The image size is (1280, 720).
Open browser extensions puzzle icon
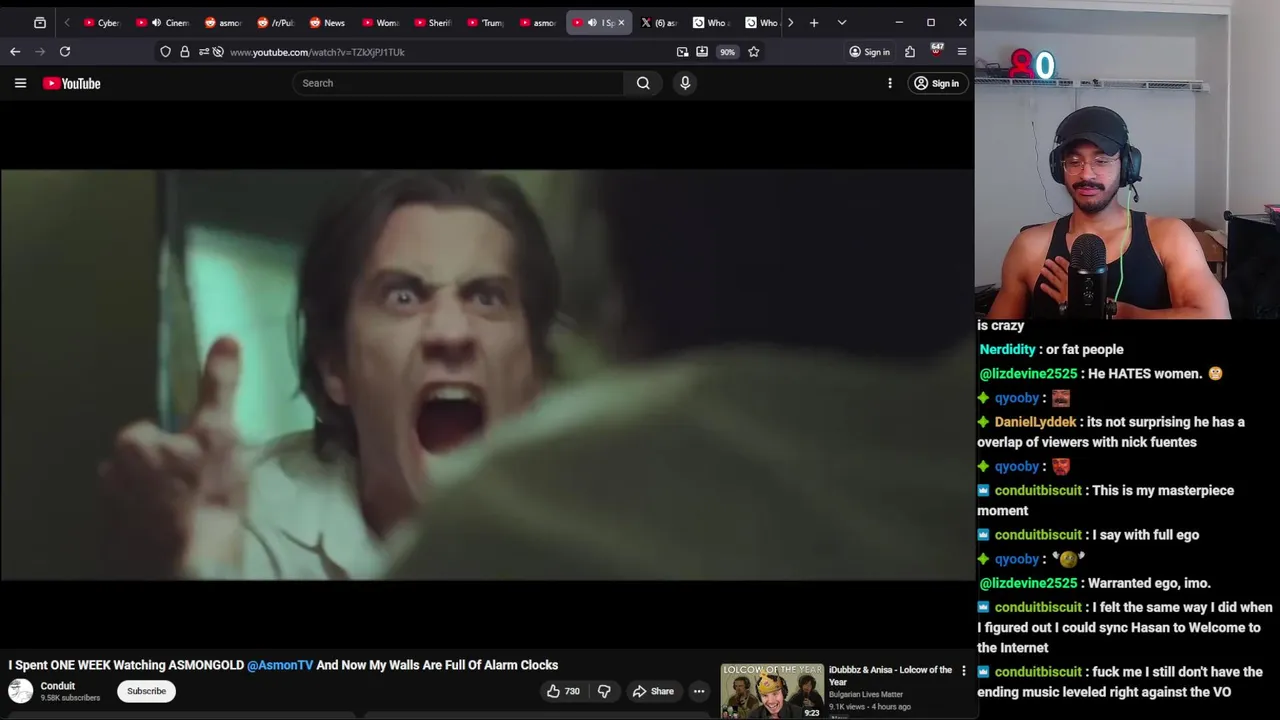910,52
